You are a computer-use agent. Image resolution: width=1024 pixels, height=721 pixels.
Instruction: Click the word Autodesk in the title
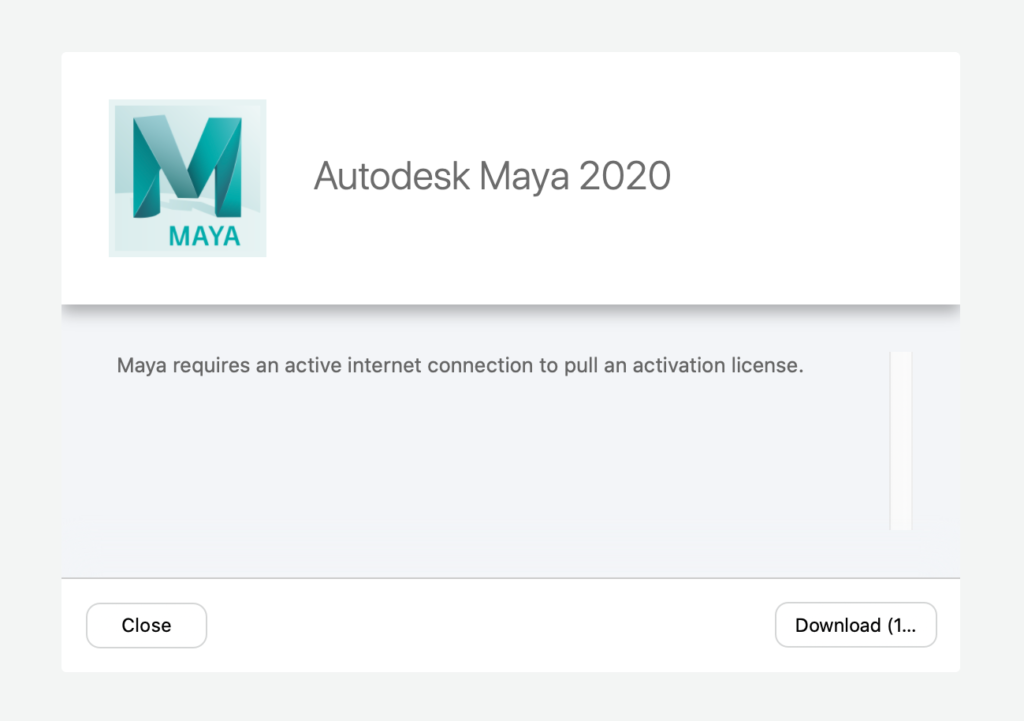[x=392, y=176]
